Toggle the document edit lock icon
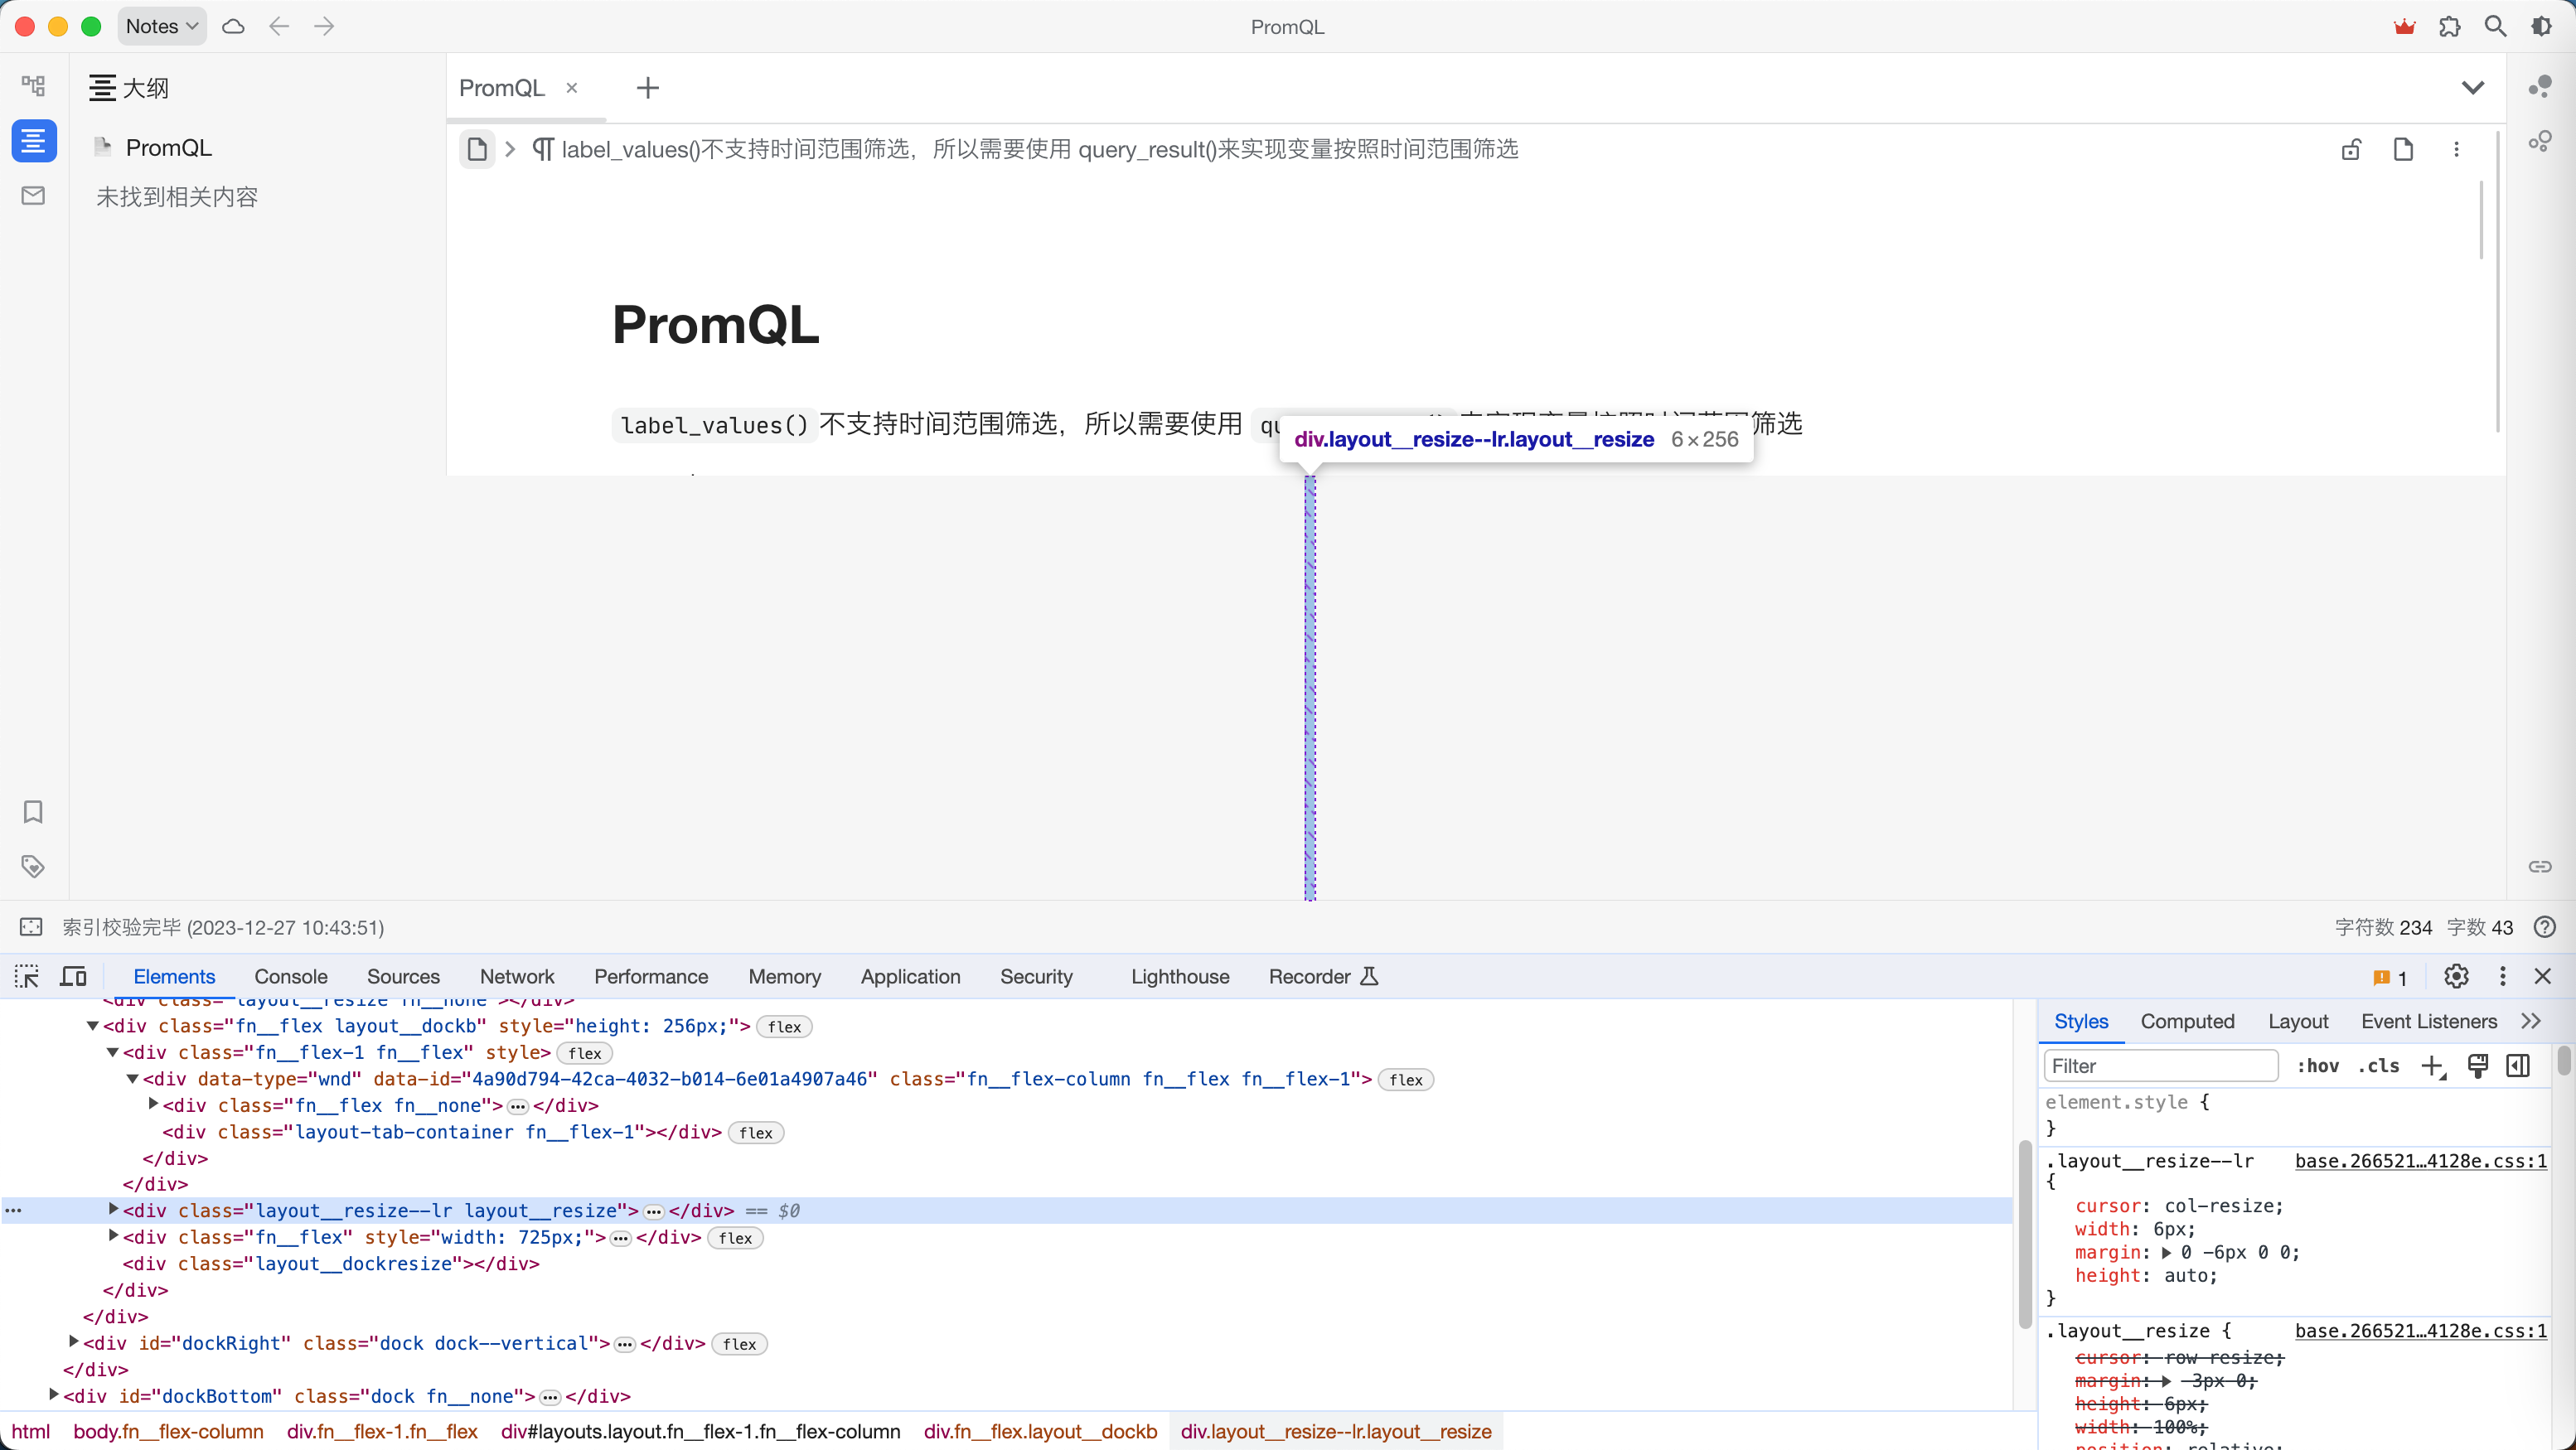This screenshot has height=1450, width=2576. [x=2351, y=149]
